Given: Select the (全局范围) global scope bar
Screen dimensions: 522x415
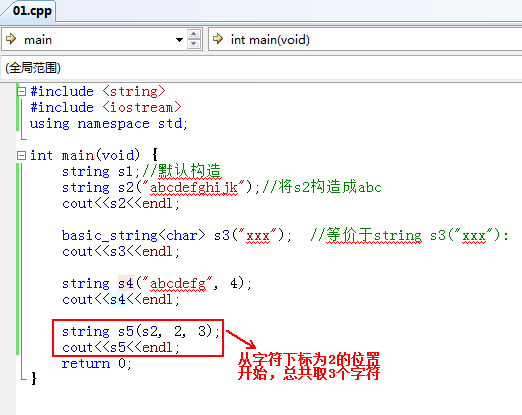Looking at the screenshot, I should (x=261, y=68).
